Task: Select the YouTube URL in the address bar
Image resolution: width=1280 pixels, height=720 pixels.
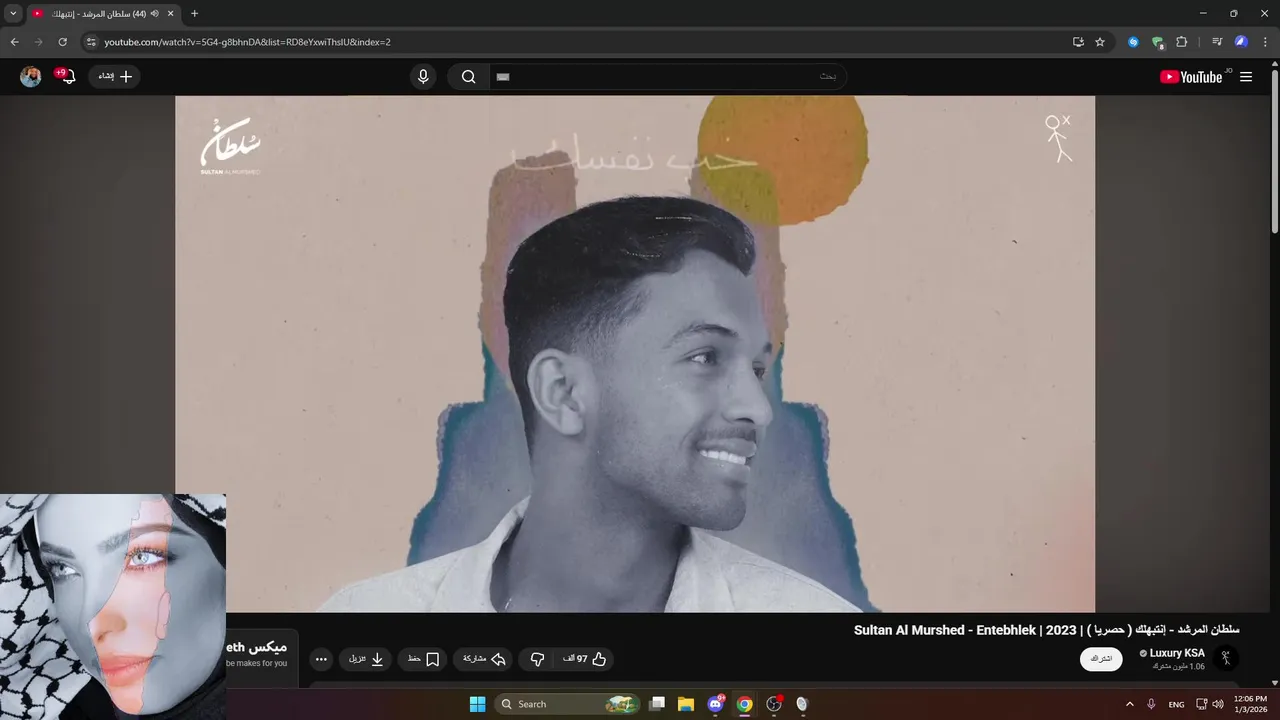Action: pos(247,42)
